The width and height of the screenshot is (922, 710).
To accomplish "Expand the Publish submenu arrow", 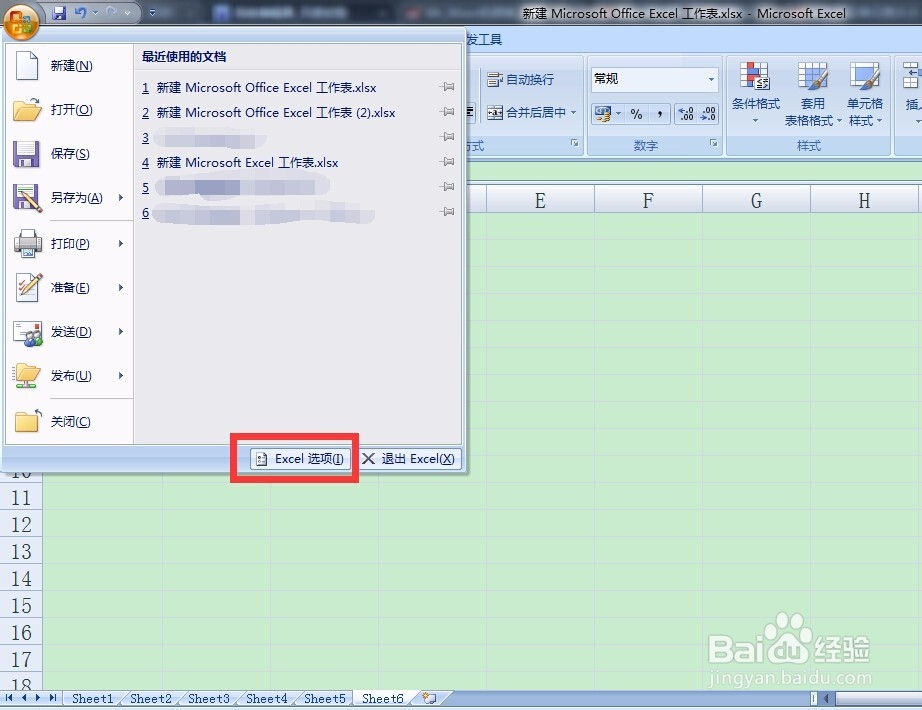I will tap(121, 375).
